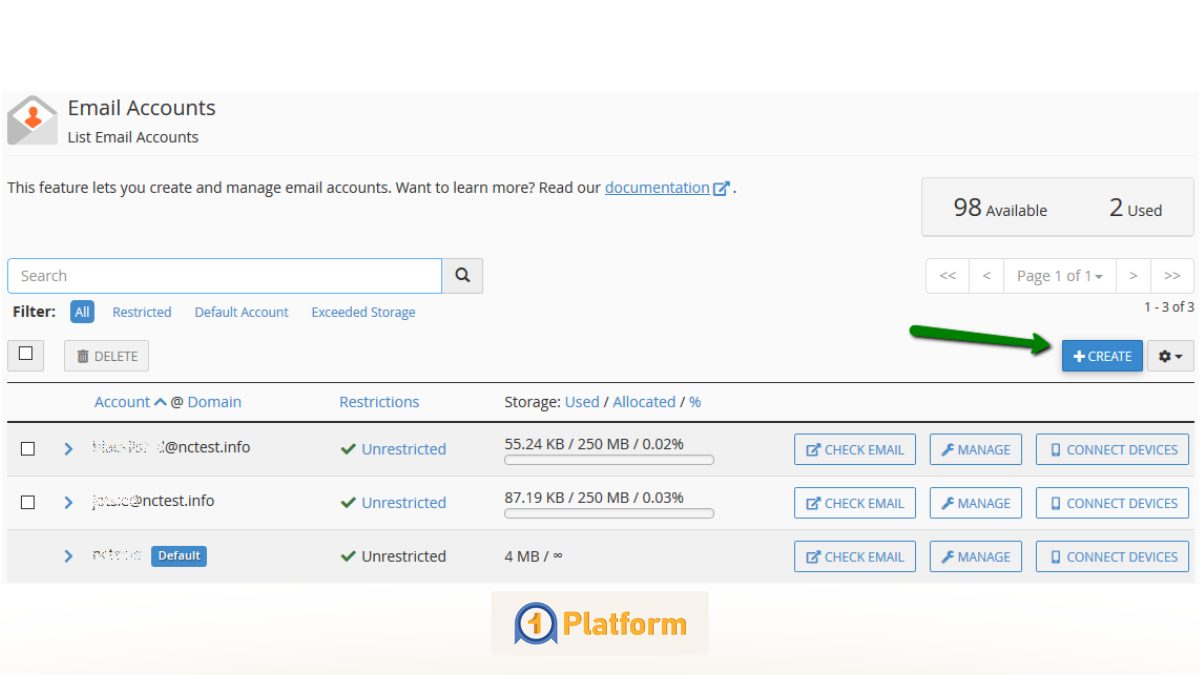Open Manage wrench icon for the second account
The image size is (1200, 675).
[946, 503]
